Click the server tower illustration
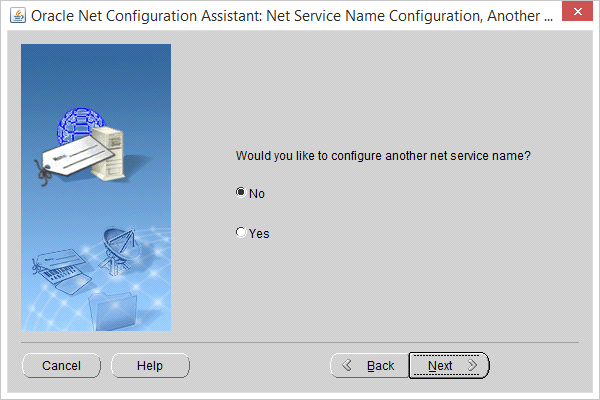The height and width of the screenshot is (400, 600). [x=108, y=153]
